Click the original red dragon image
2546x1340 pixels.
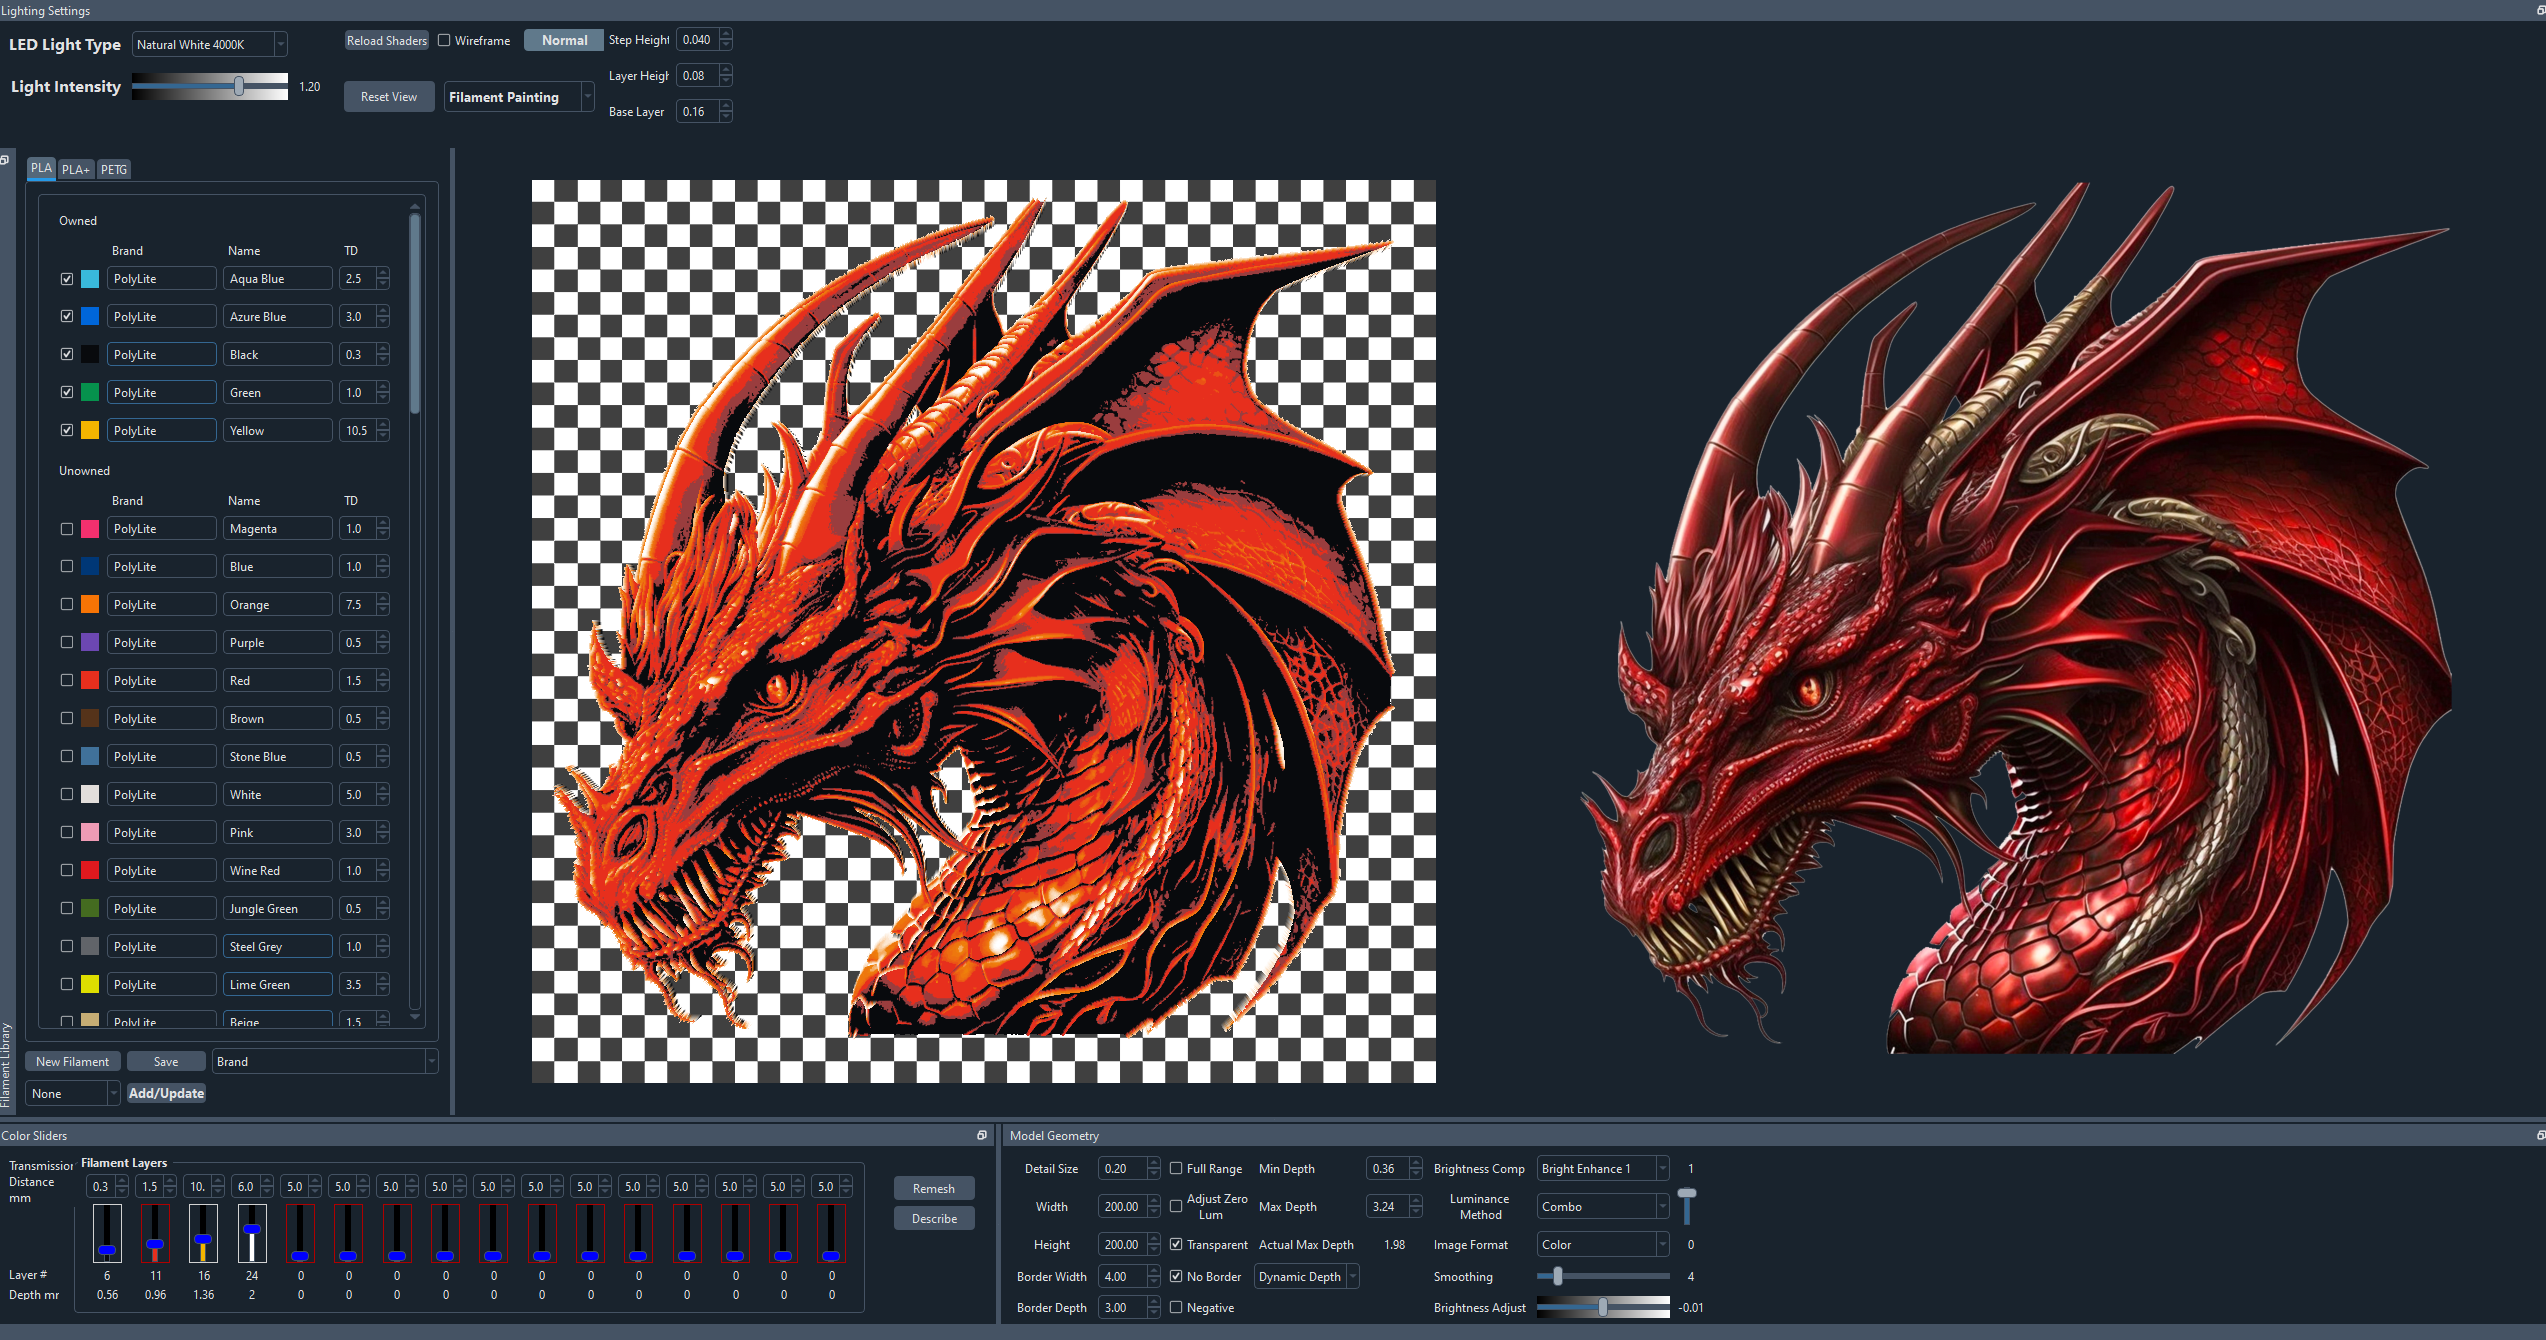click(x=2015, y=617)
